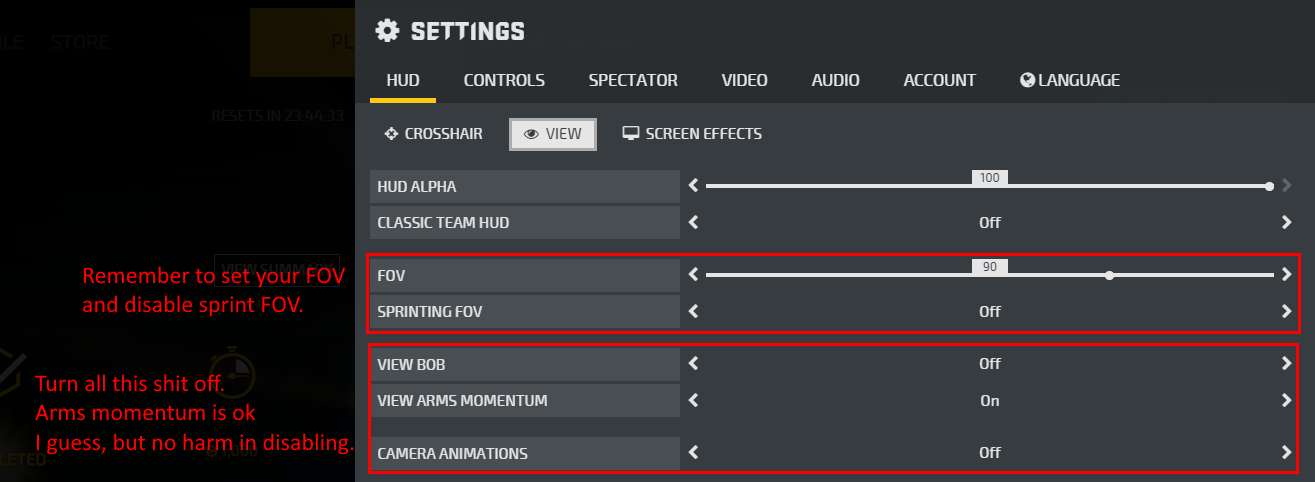Image resolution: width=1315 pixels, height=482 pixels.
Task: Change Camera Animations with right arrow
Action: [x=1286, y=453]
